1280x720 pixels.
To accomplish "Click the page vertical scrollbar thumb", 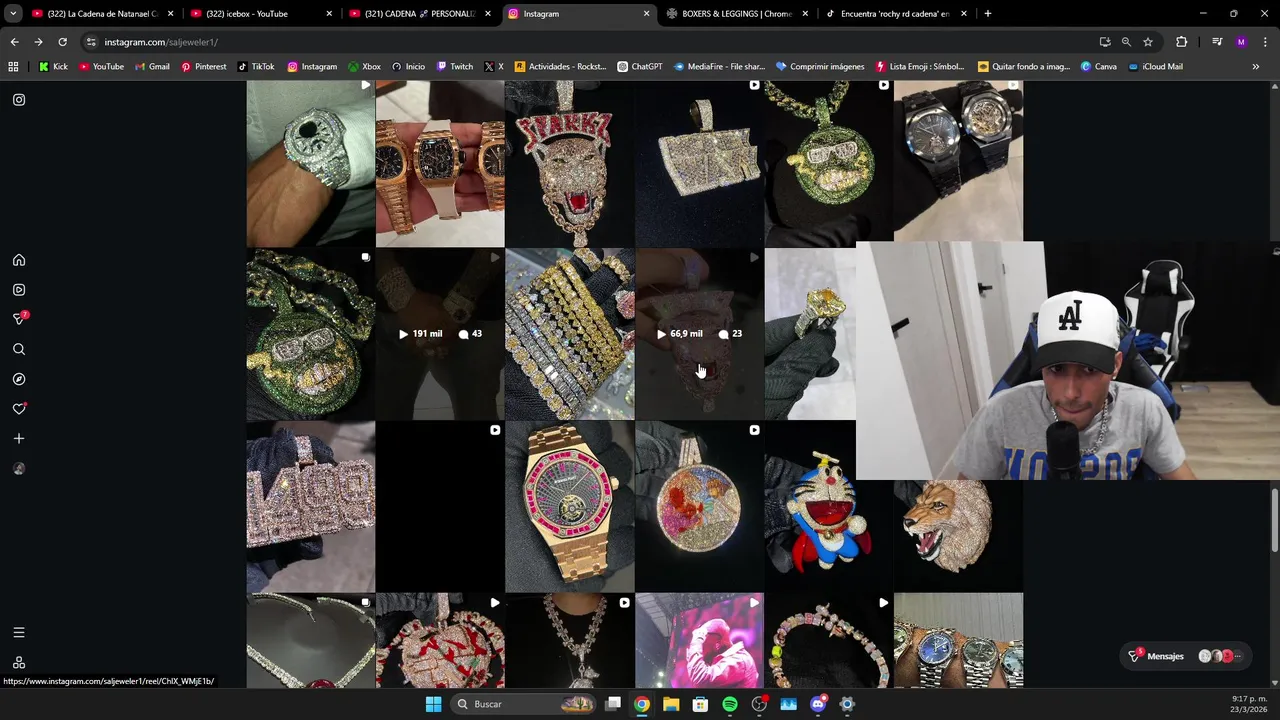I will click(1274, 519).
